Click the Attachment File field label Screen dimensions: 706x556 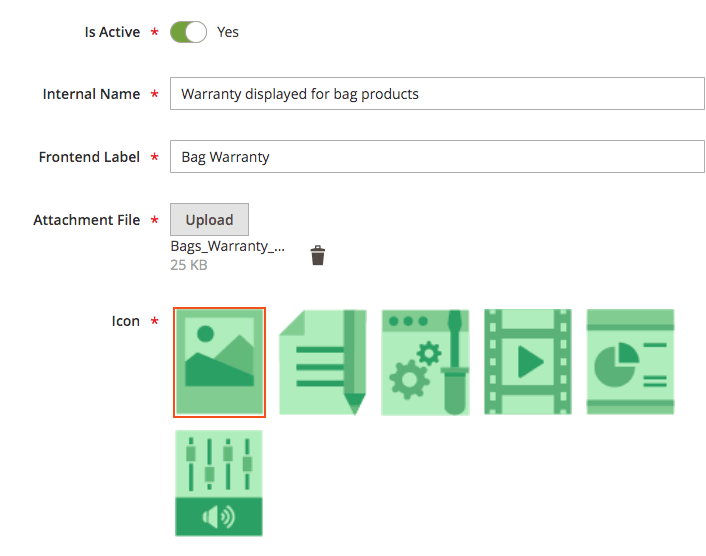coord(86,220)
